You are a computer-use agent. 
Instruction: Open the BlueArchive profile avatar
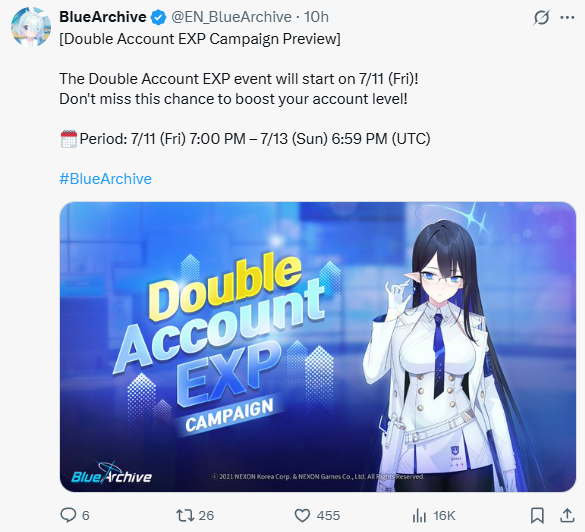tap(31, 27)
